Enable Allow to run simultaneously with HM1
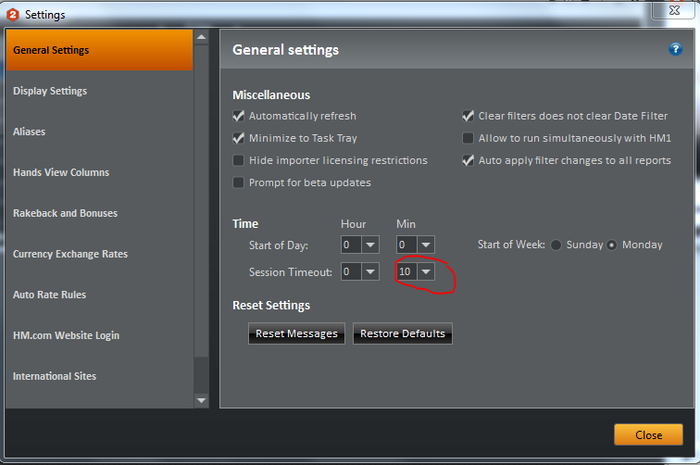The height and width of the screenshot is (465, 700). tap(468, 138)
